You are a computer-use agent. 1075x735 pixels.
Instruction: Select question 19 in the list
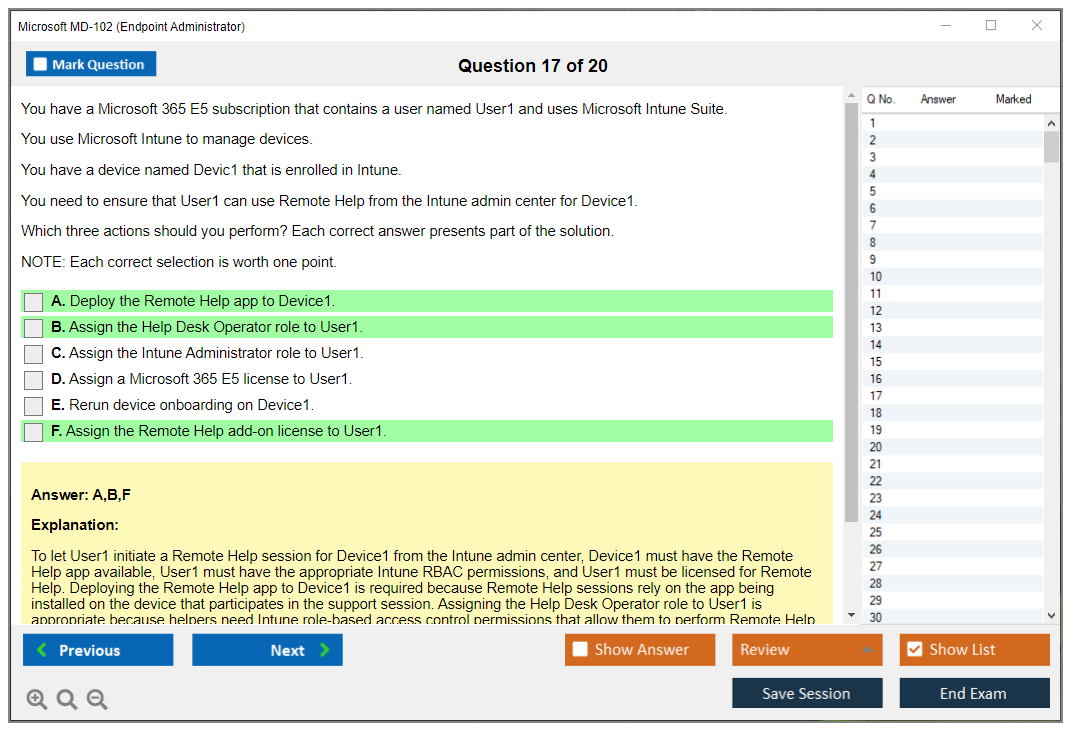point(953,431)
